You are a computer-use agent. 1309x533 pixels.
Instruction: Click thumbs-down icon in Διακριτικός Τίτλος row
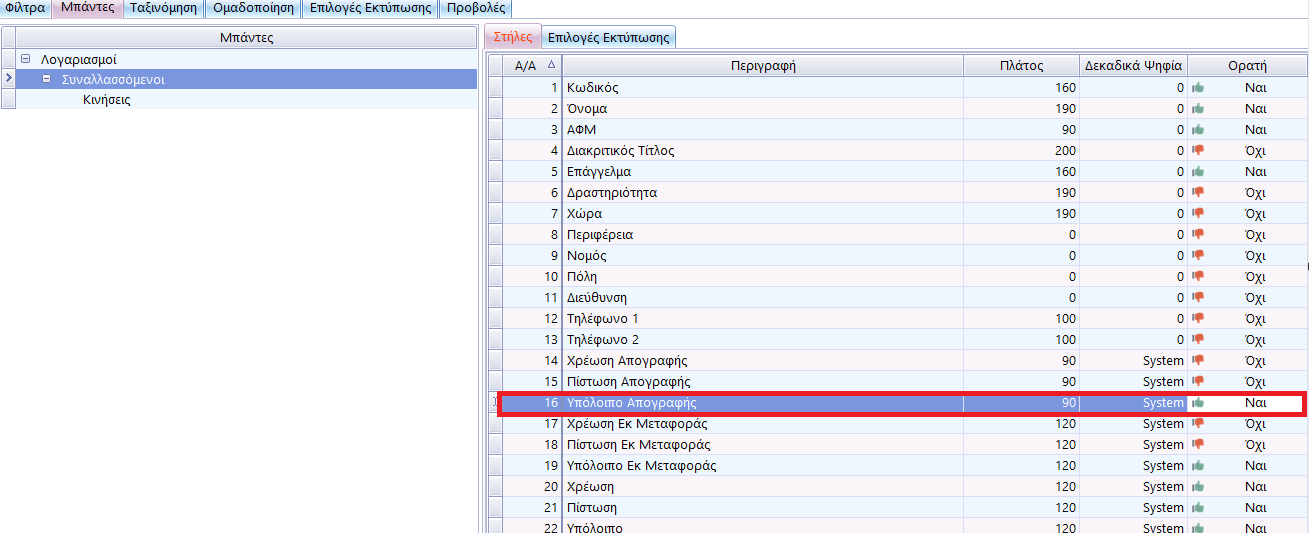click(1198, 151)
